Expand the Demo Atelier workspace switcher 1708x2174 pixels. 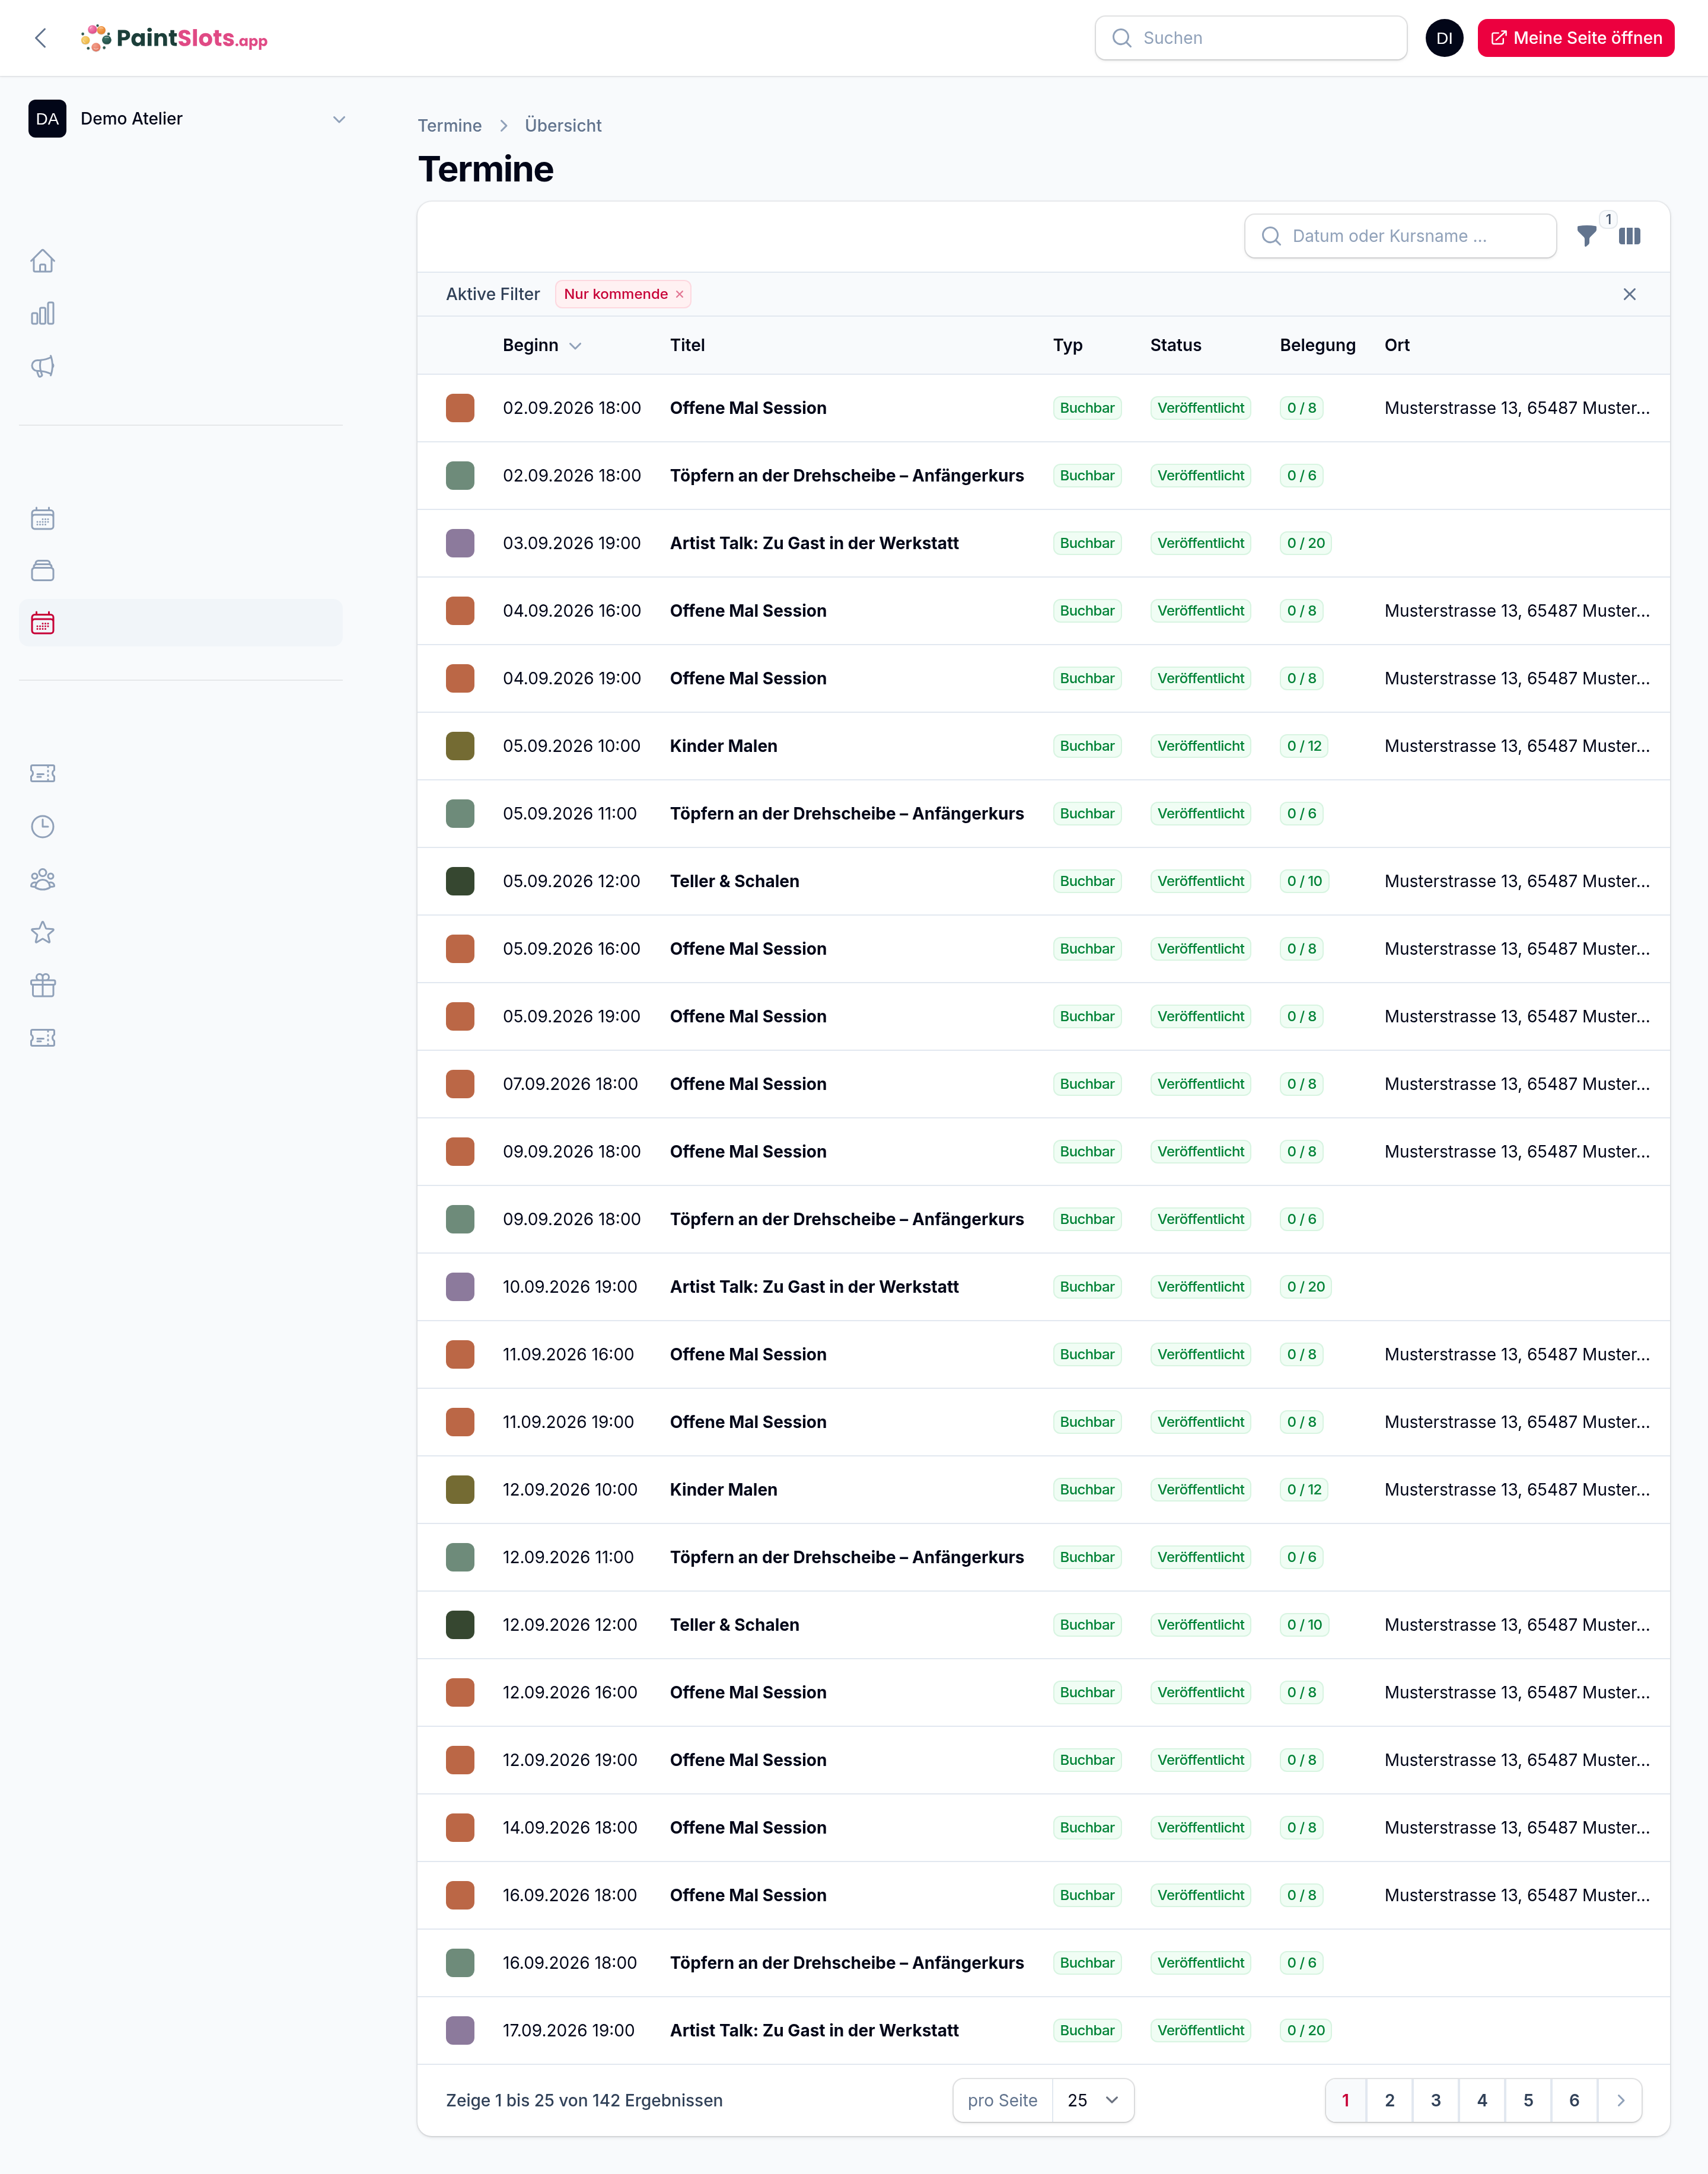pyautogui.click(x=187, y=119)
